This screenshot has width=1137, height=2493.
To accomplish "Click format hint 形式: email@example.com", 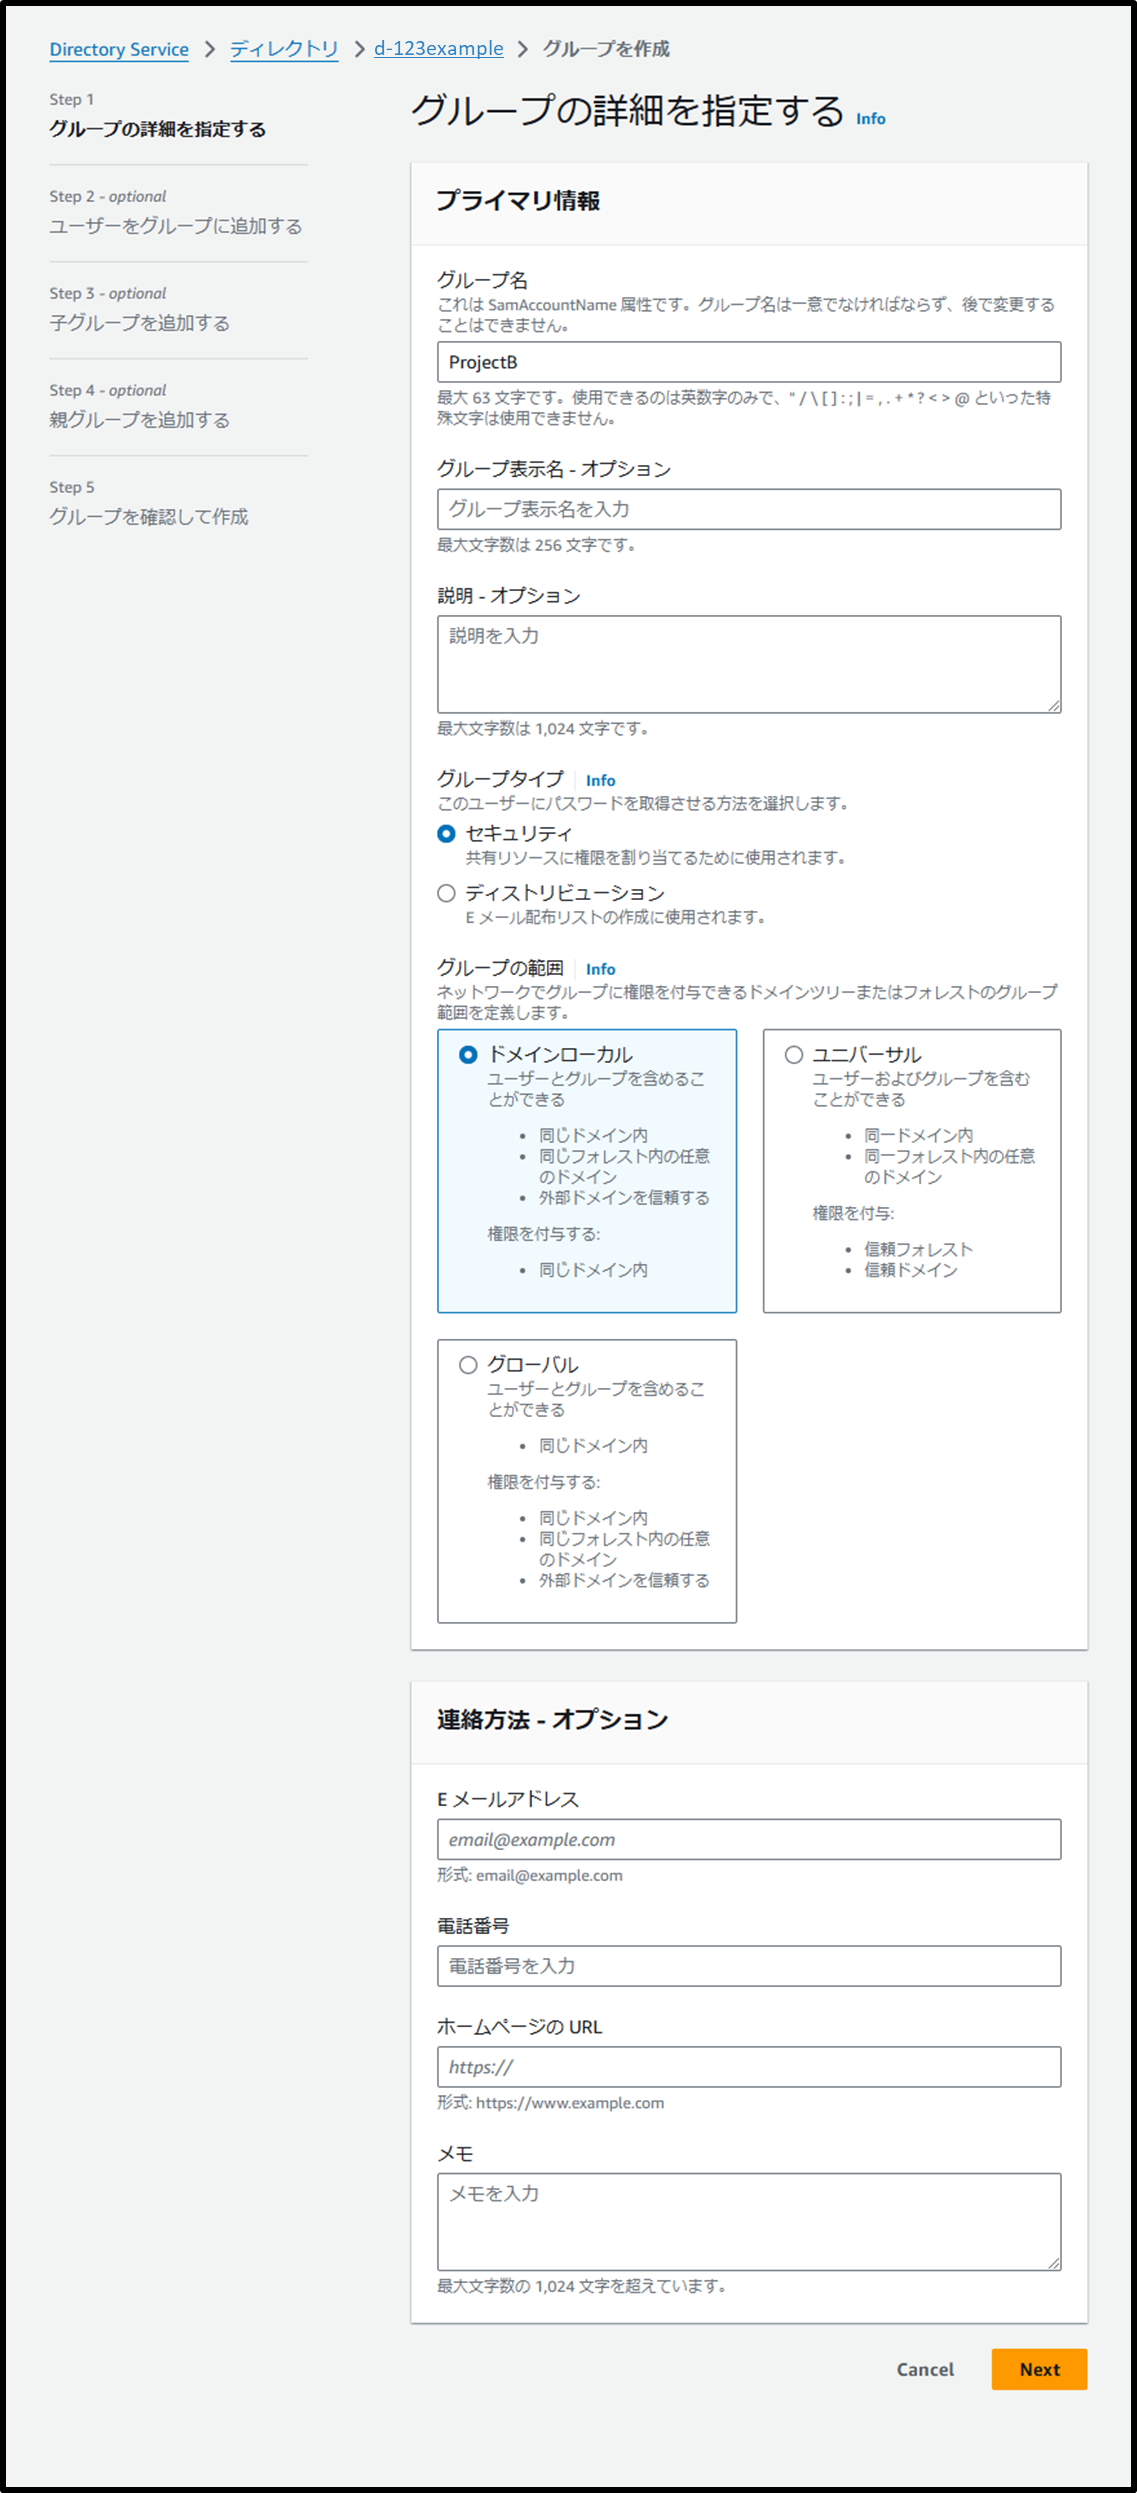I will [530, 1875].
